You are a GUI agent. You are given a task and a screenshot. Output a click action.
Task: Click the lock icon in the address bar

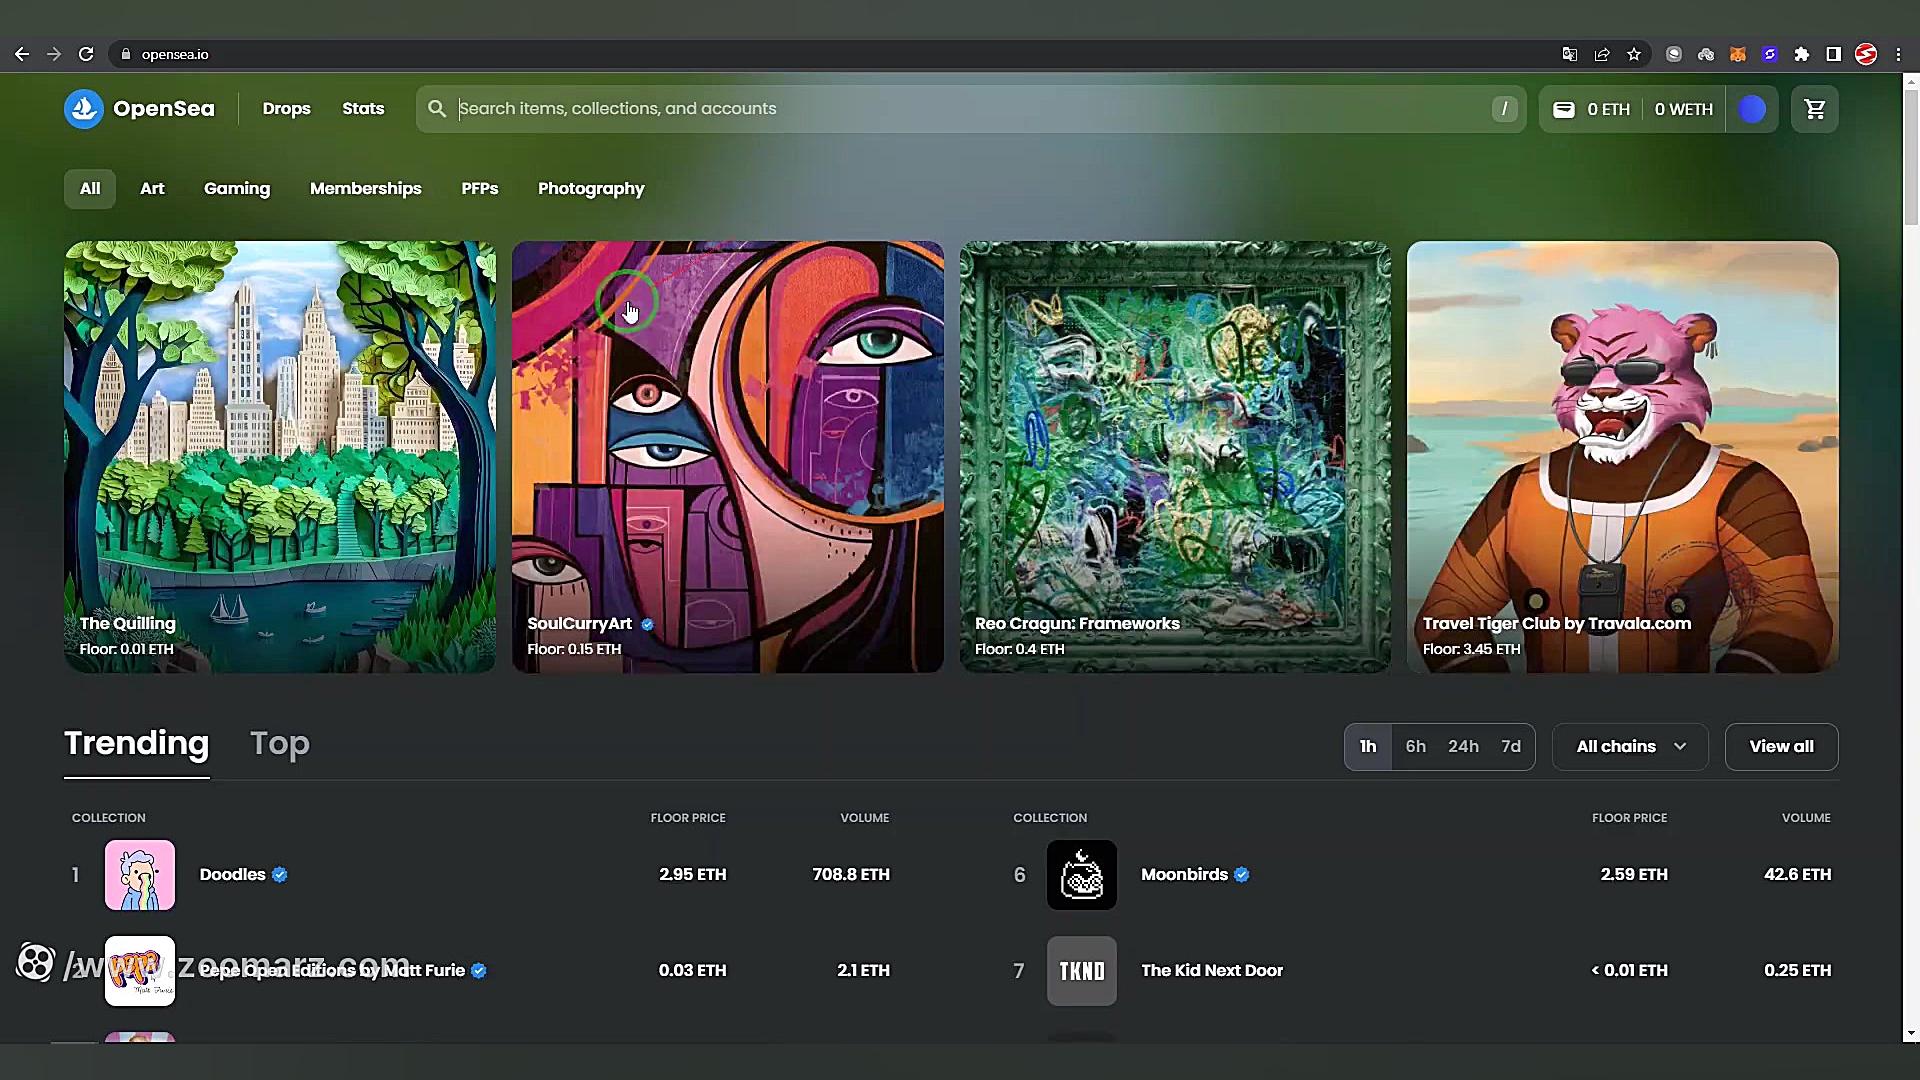[x=125, y=54]
